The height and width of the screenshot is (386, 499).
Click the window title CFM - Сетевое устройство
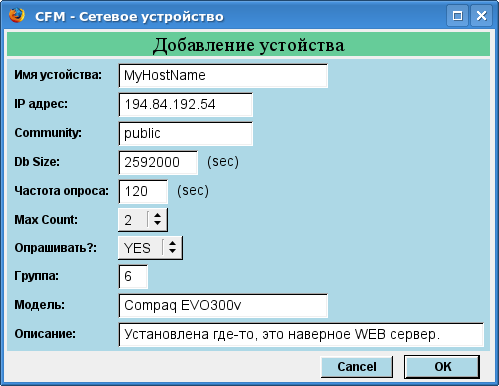click(x=129, y=16)
